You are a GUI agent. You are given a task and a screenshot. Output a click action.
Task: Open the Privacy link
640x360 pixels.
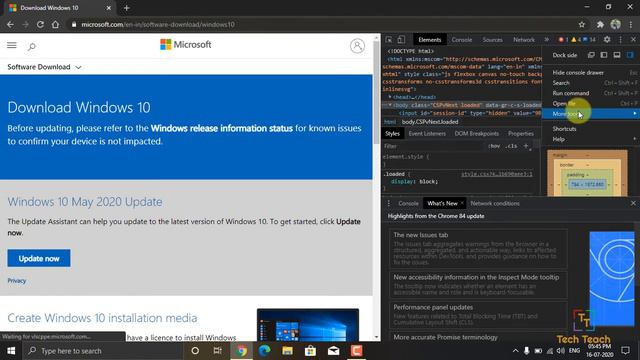(x=17, y=281)
